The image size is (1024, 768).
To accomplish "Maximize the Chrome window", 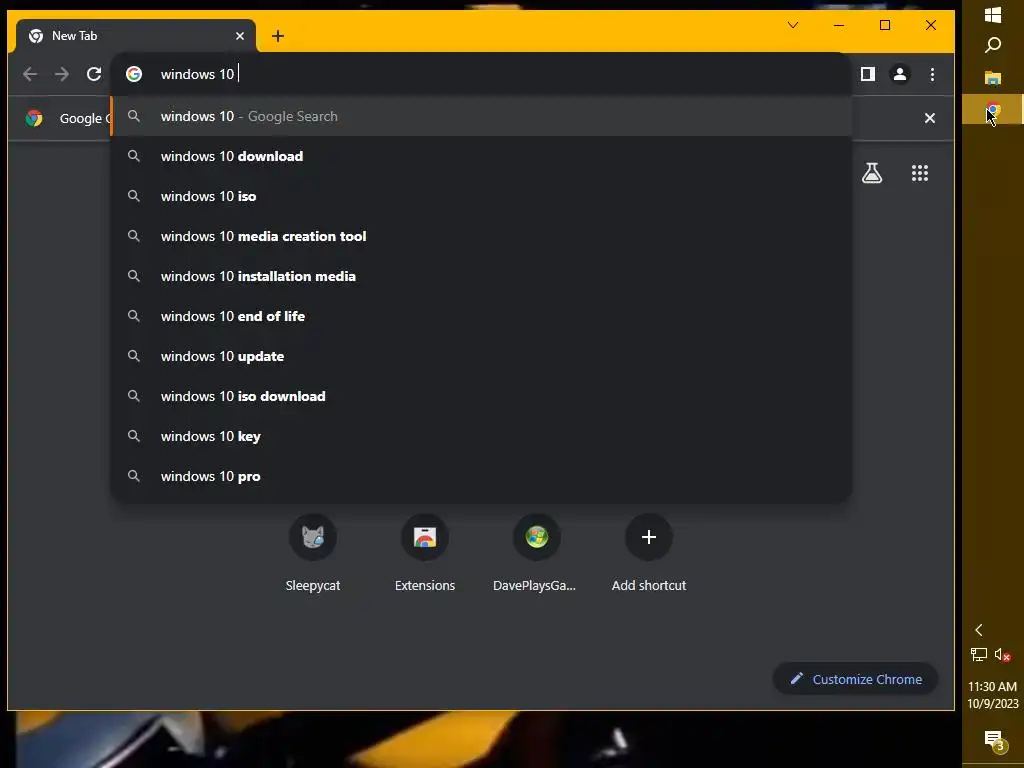I will 885,25.
